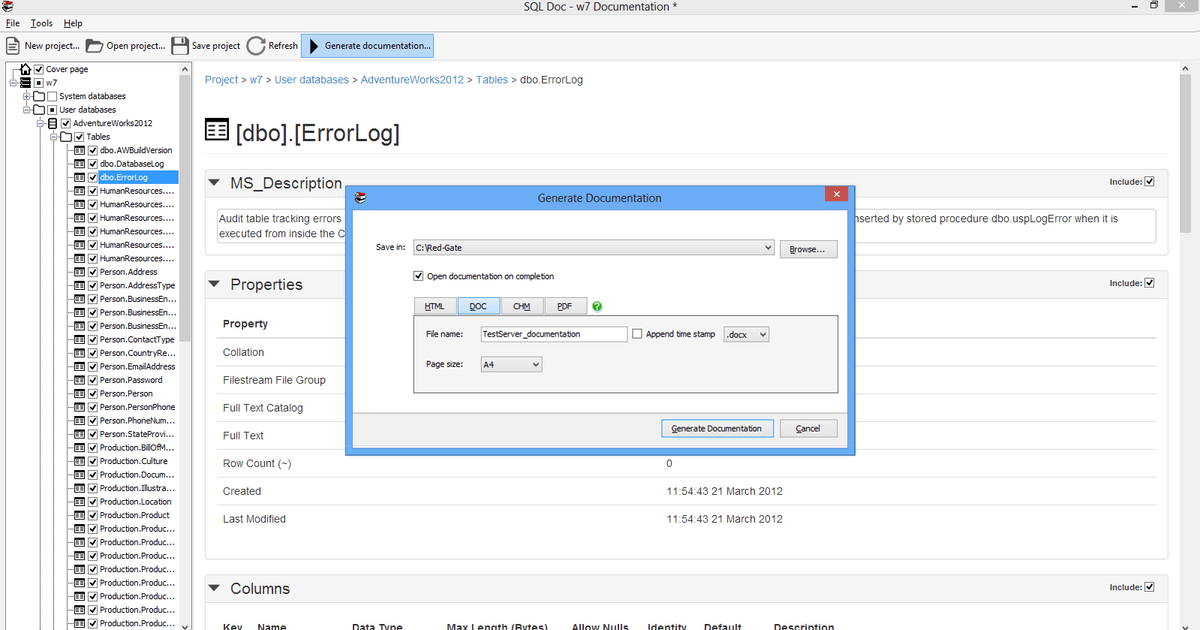Open the Tools menu
Image resolution: width=1200 pixels, height=630 pixels.
pos(42,23)
